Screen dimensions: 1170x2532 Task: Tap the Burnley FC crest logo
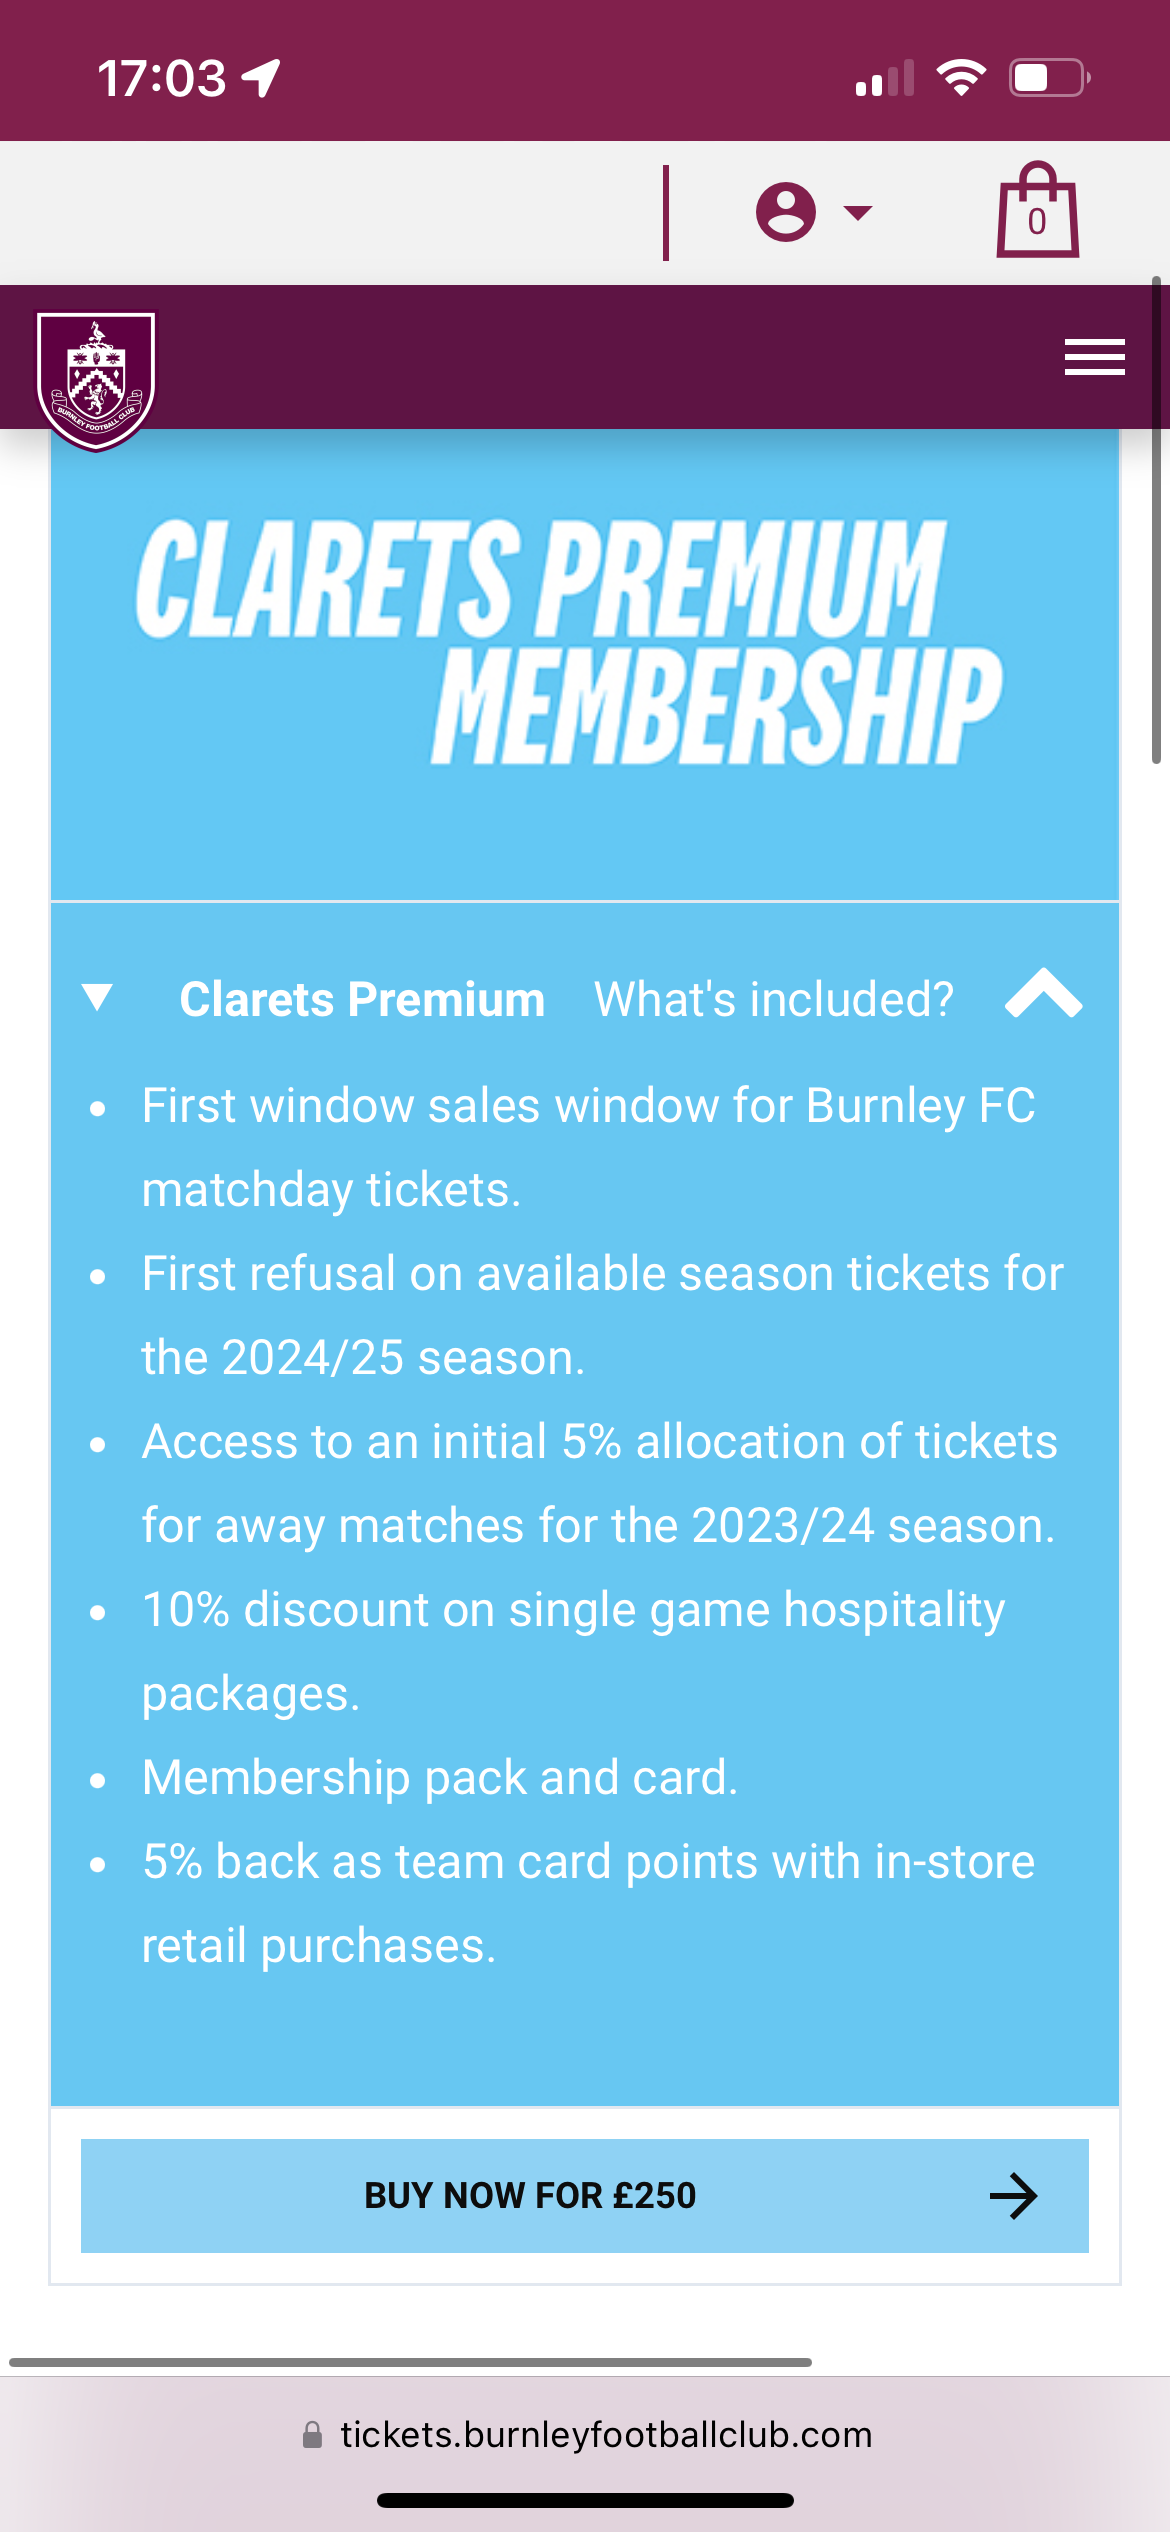(x=96, y=380)
